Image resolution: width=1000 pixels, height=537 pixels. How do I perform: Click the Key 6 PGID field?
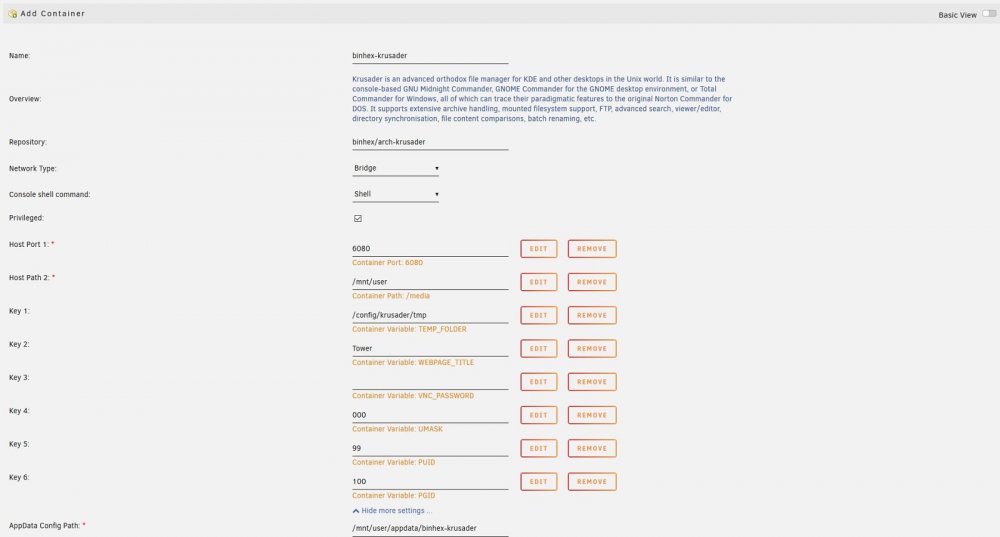pos(430,482)
